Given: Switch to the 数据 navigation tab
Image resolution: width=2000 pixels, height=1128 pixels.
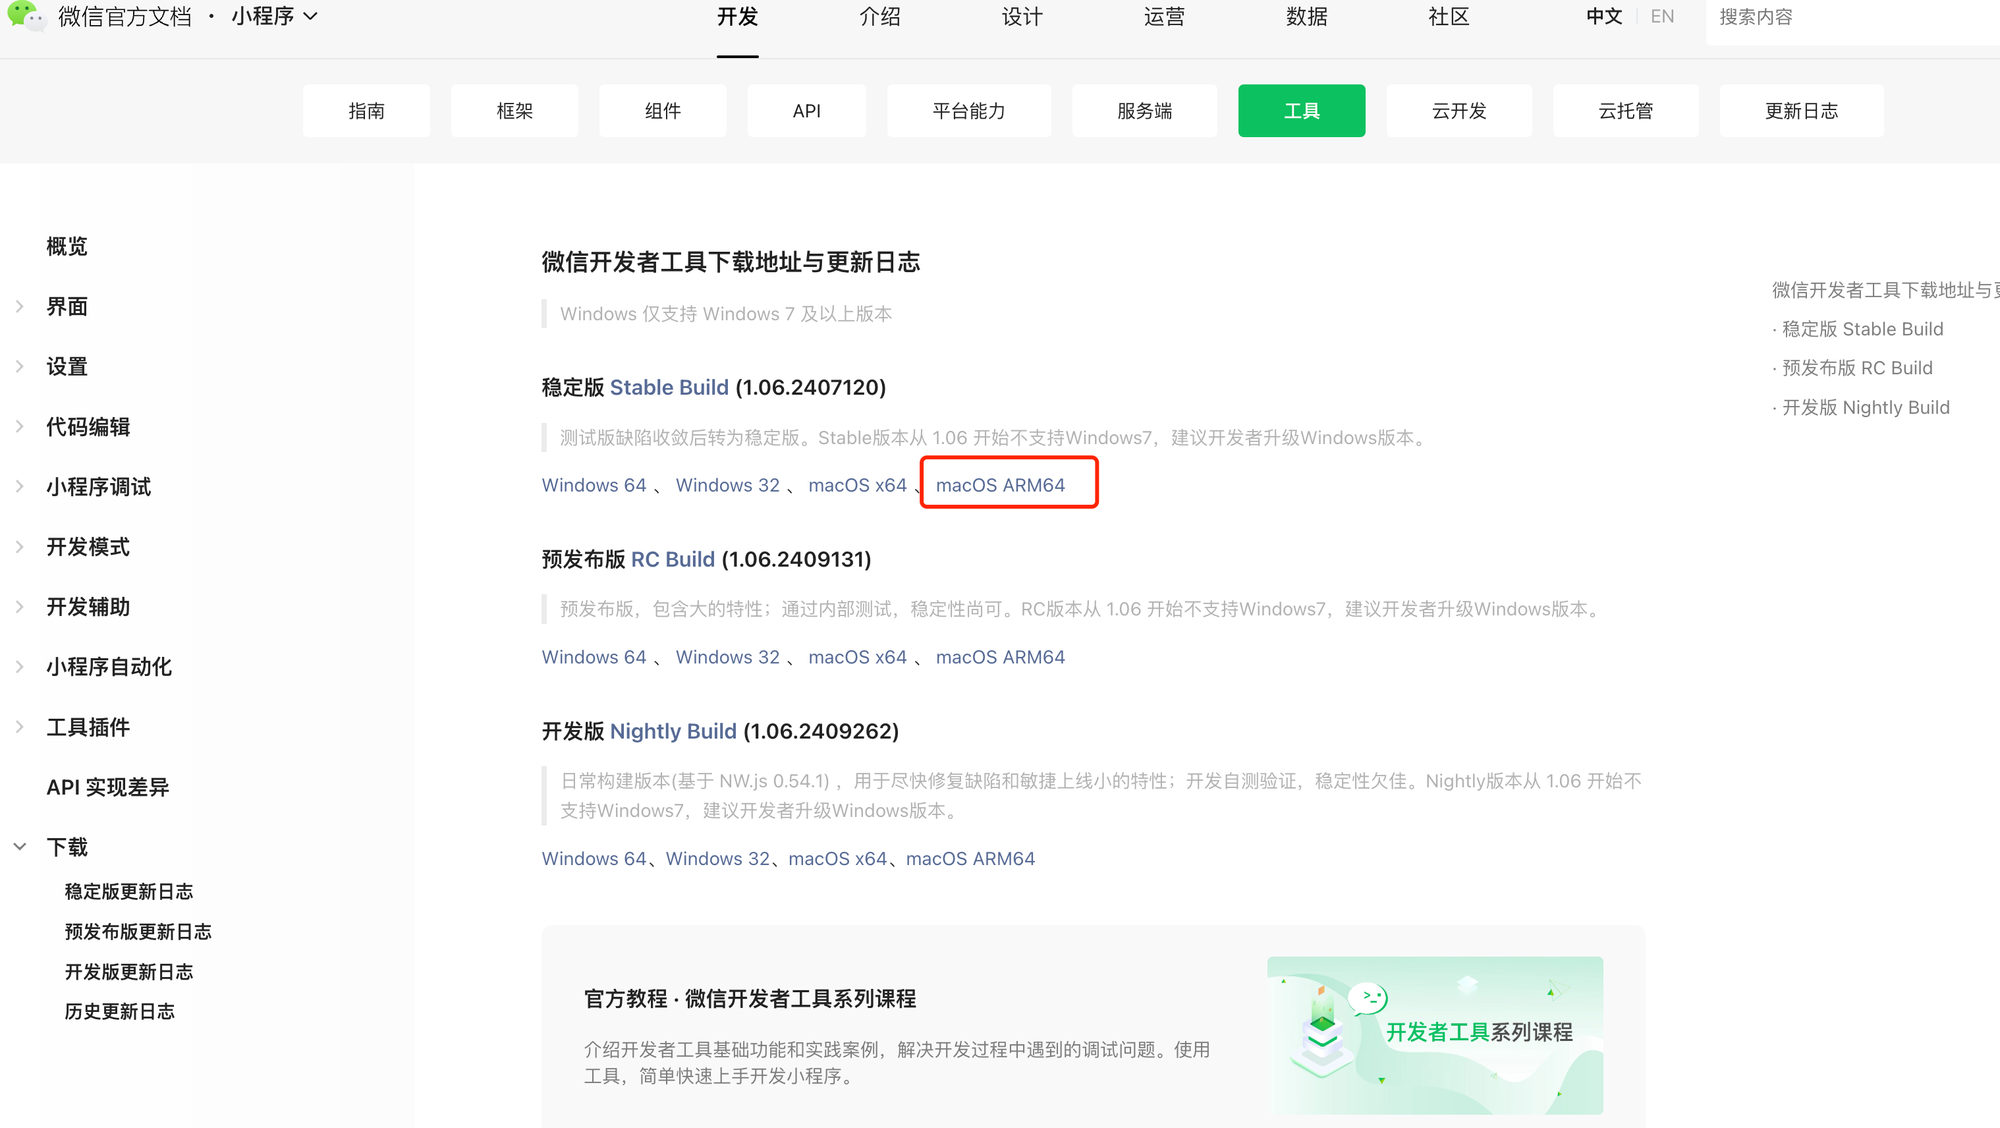Looking at the screenshot, I should [1307, 17].
